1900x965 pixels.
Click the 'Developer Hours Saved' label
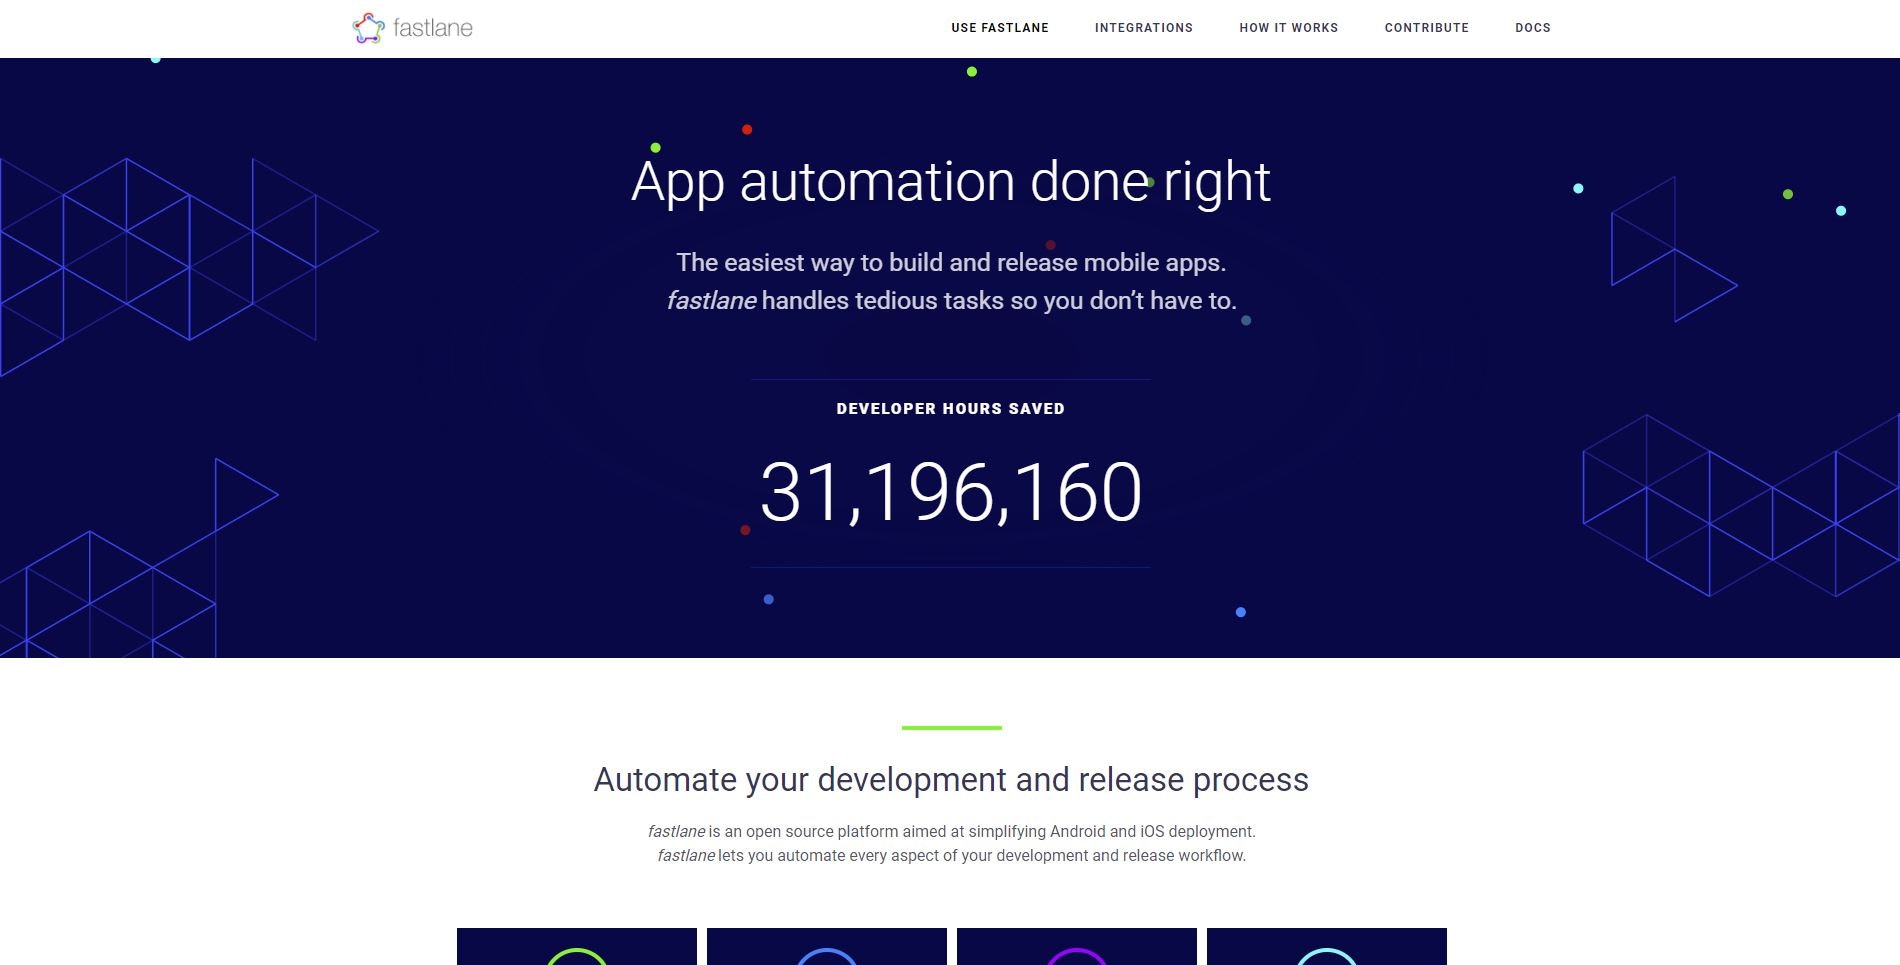951,409
